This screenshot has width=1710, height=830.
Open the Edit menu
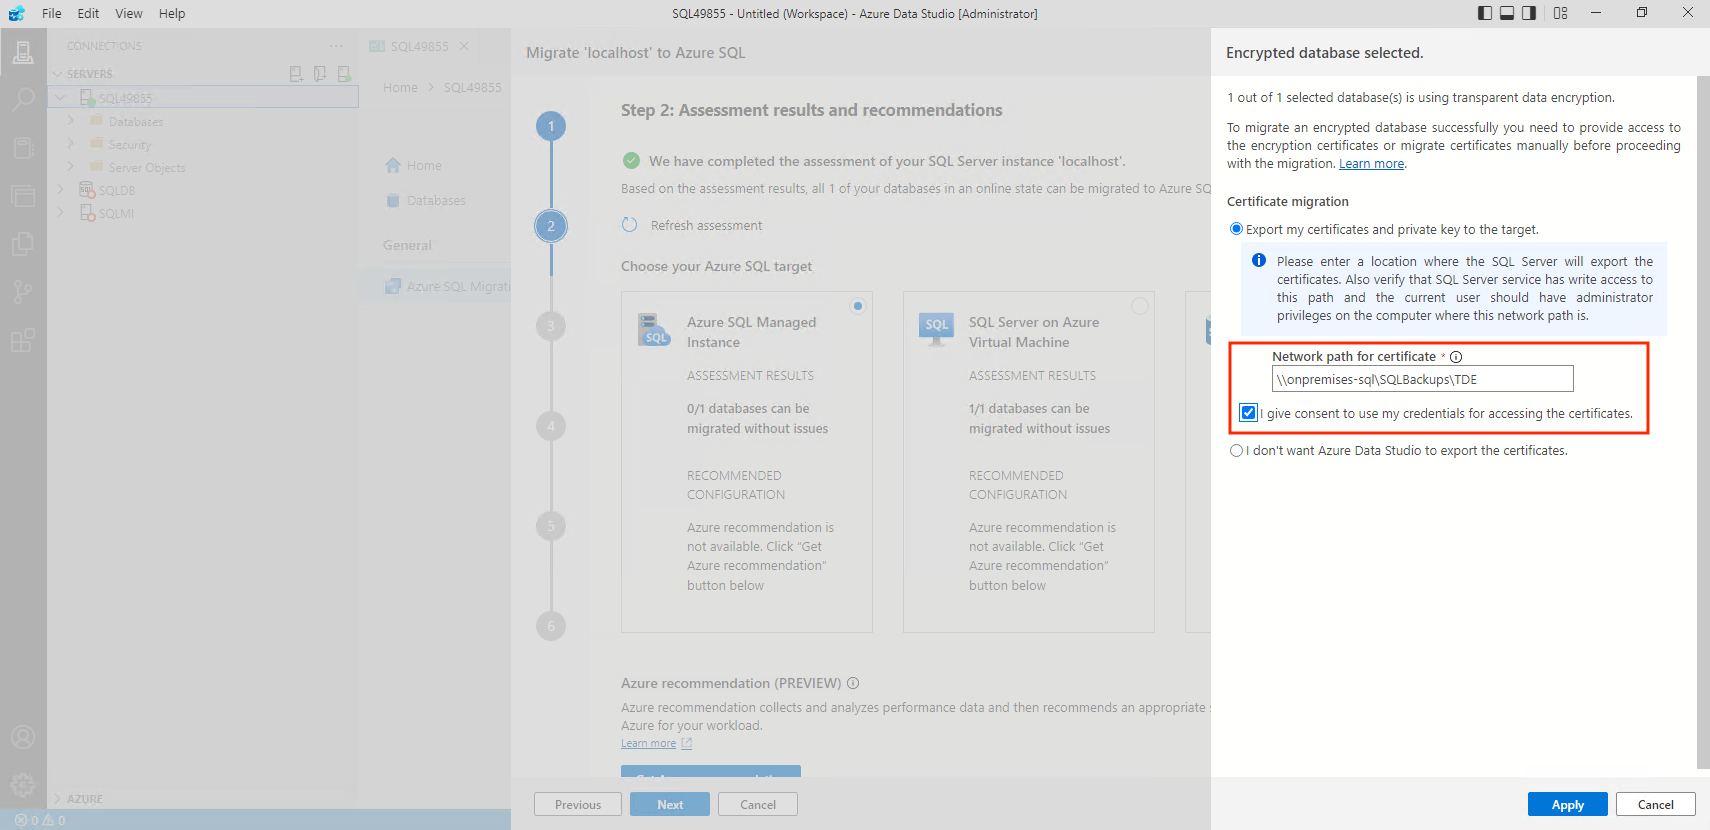[88, 13]
